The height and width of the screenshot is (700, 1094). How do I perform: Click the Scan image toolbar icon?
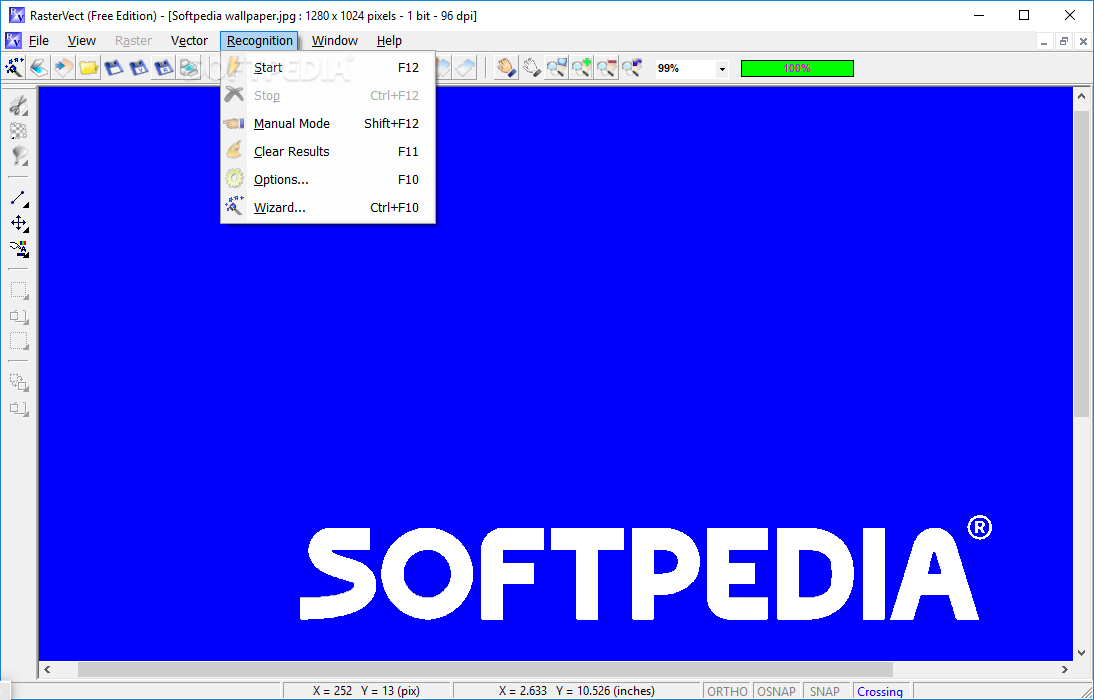tap(39, 68)
